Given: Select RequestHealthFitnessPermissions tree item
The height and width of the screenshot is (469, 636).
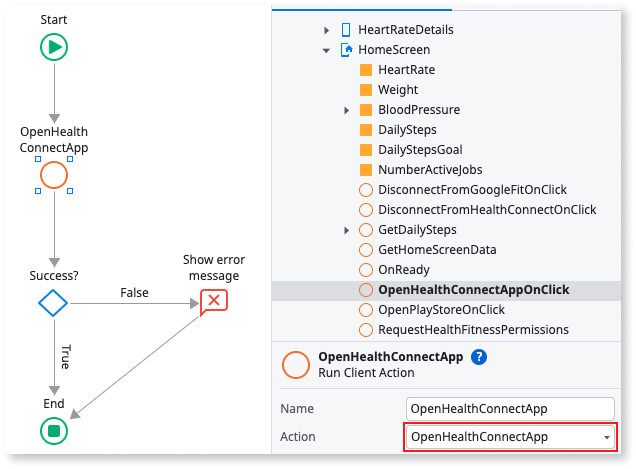Looking at the screenshot, I should click(473, 329).
